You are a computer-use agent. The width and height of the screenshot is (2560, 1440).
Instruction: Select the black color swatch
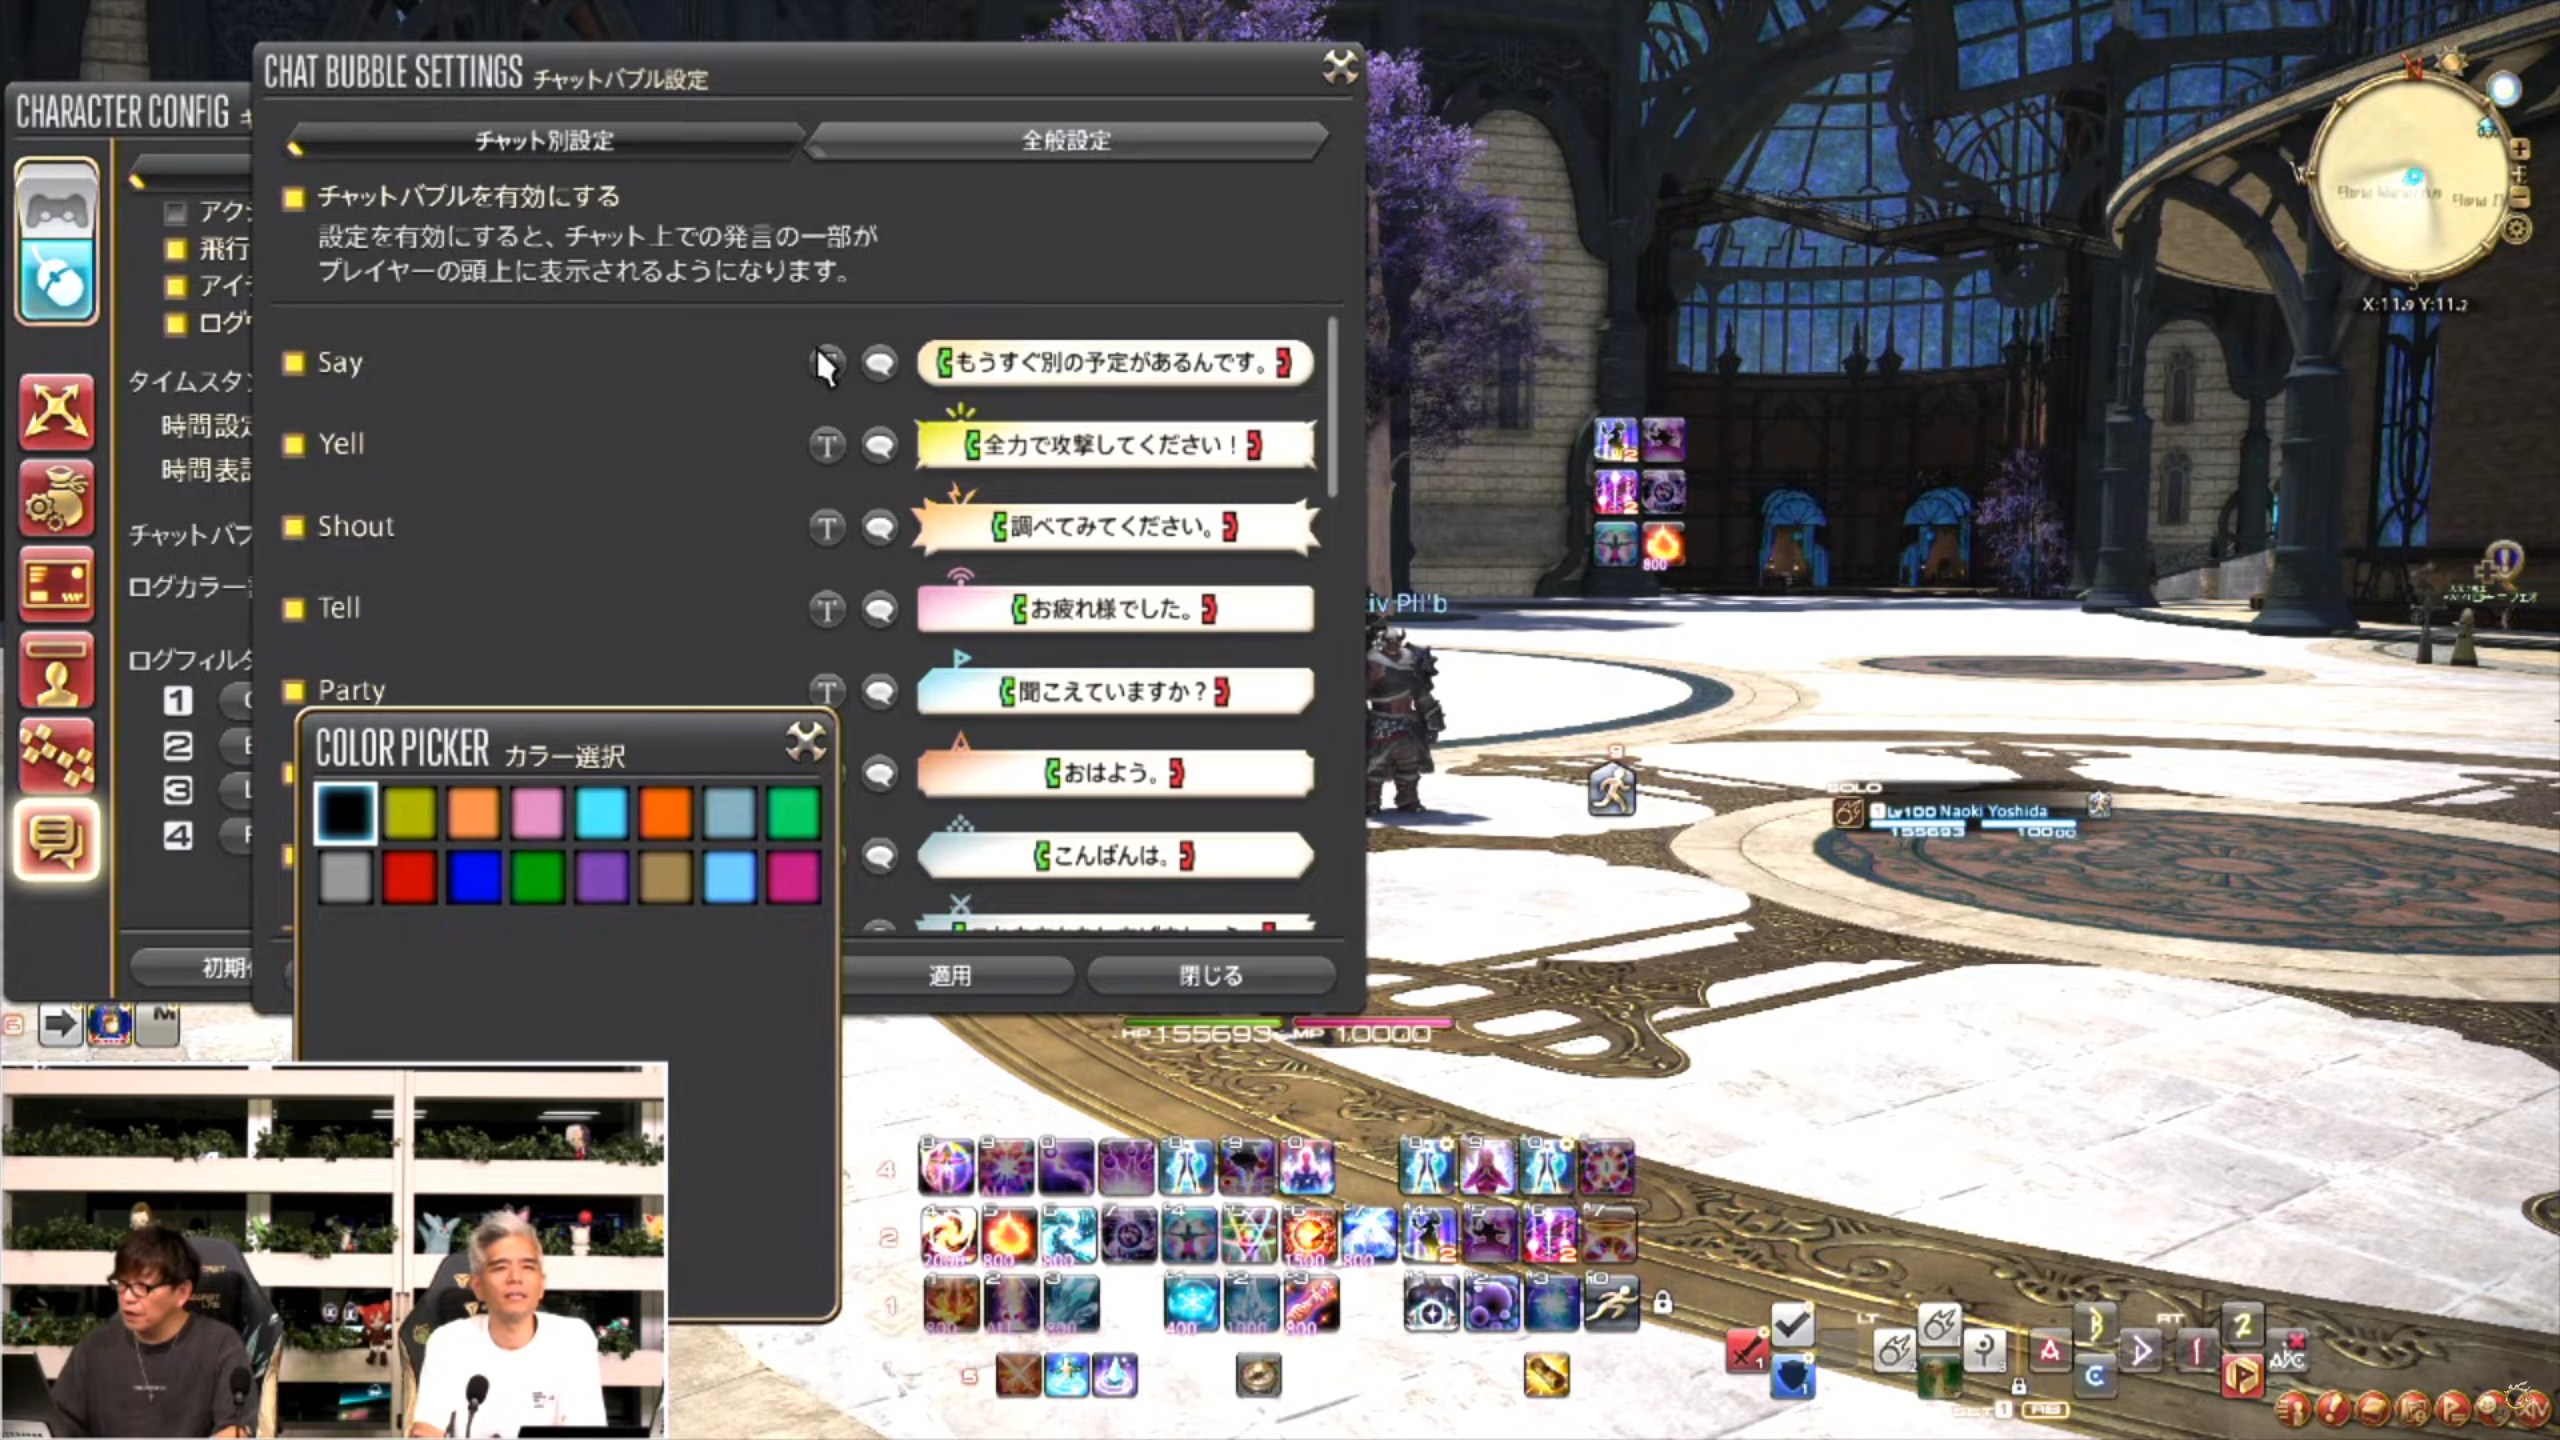(x=346, y=813)
